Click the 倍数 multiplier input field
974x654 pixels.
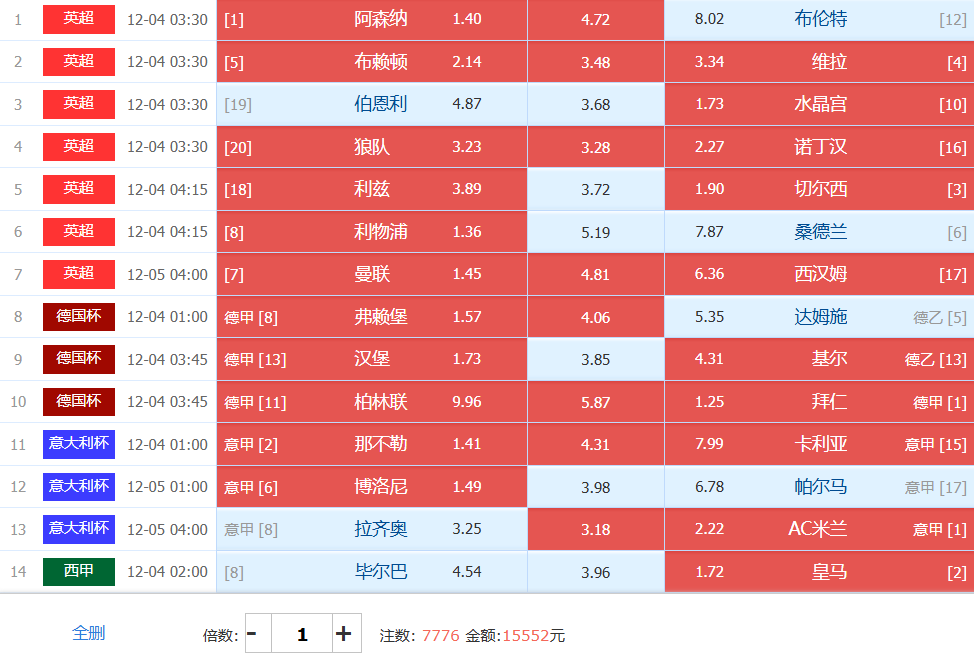click(x=302, y=634)
